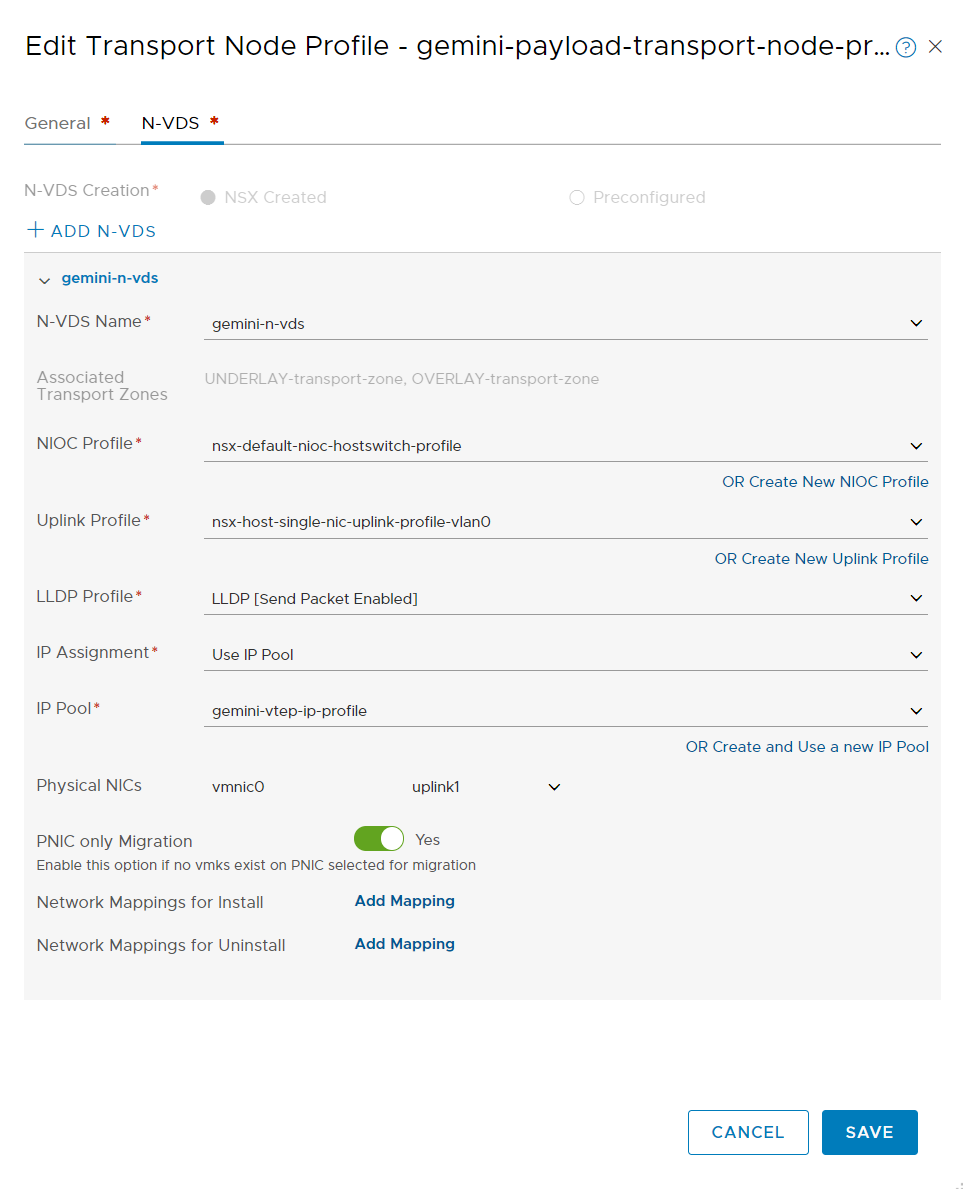The image size is (963, 1189).
Task: Click OR Create New Uplink Profile link
Action: click(821, 559)
